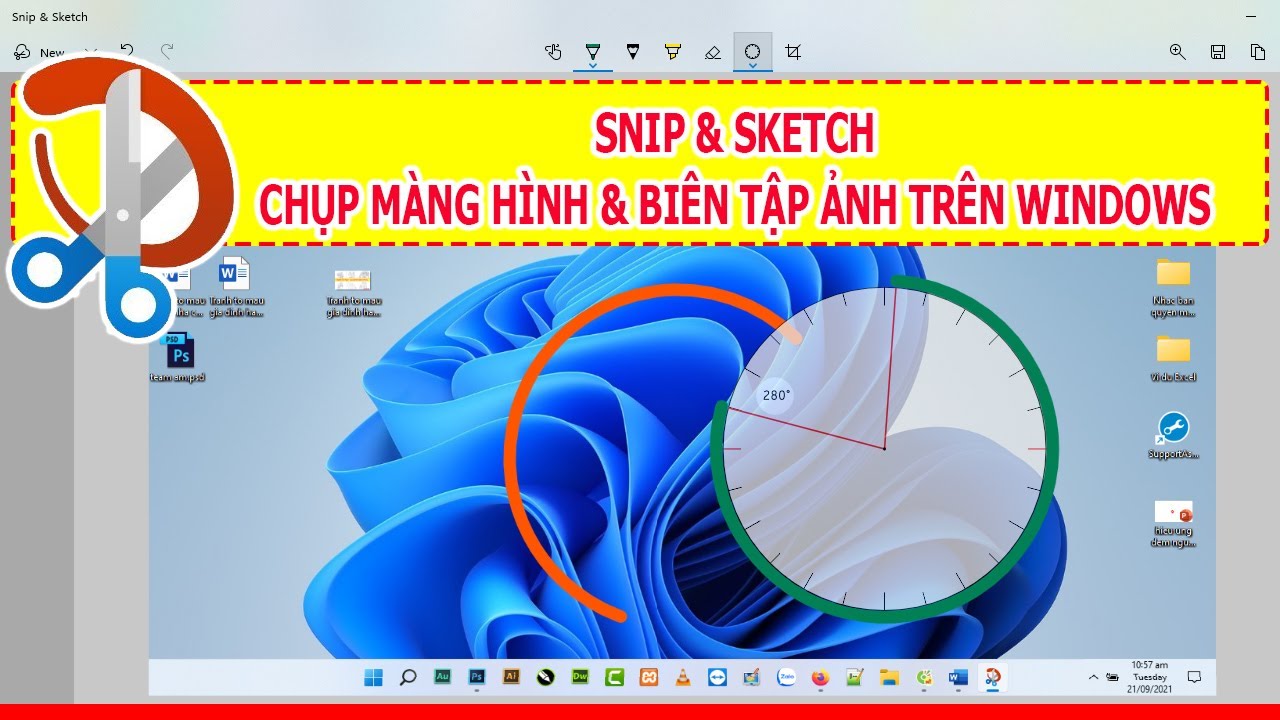Toggle the Touch Writing tool

[x=553, y=51]
